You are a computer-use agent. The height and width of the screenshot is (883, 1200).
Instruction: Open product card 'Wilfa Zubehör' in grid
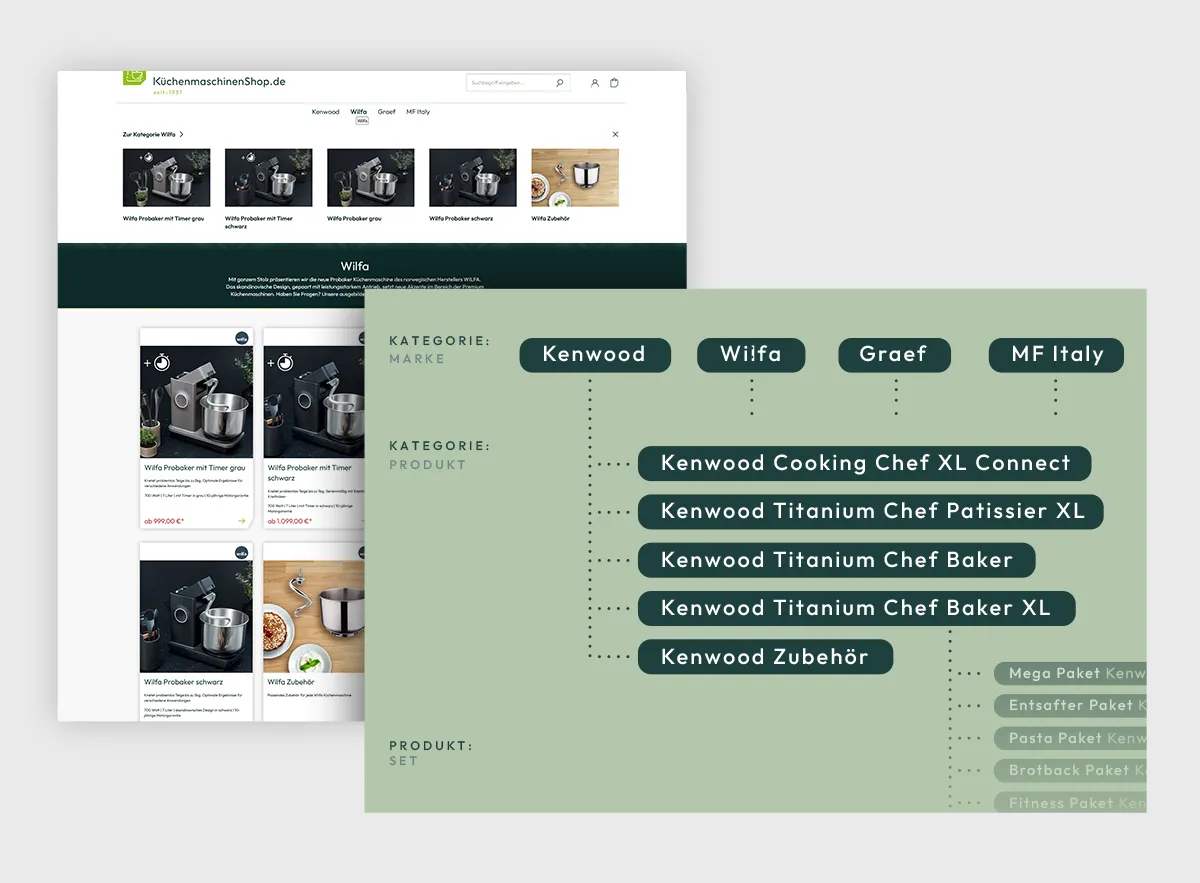tap(312, 631)
